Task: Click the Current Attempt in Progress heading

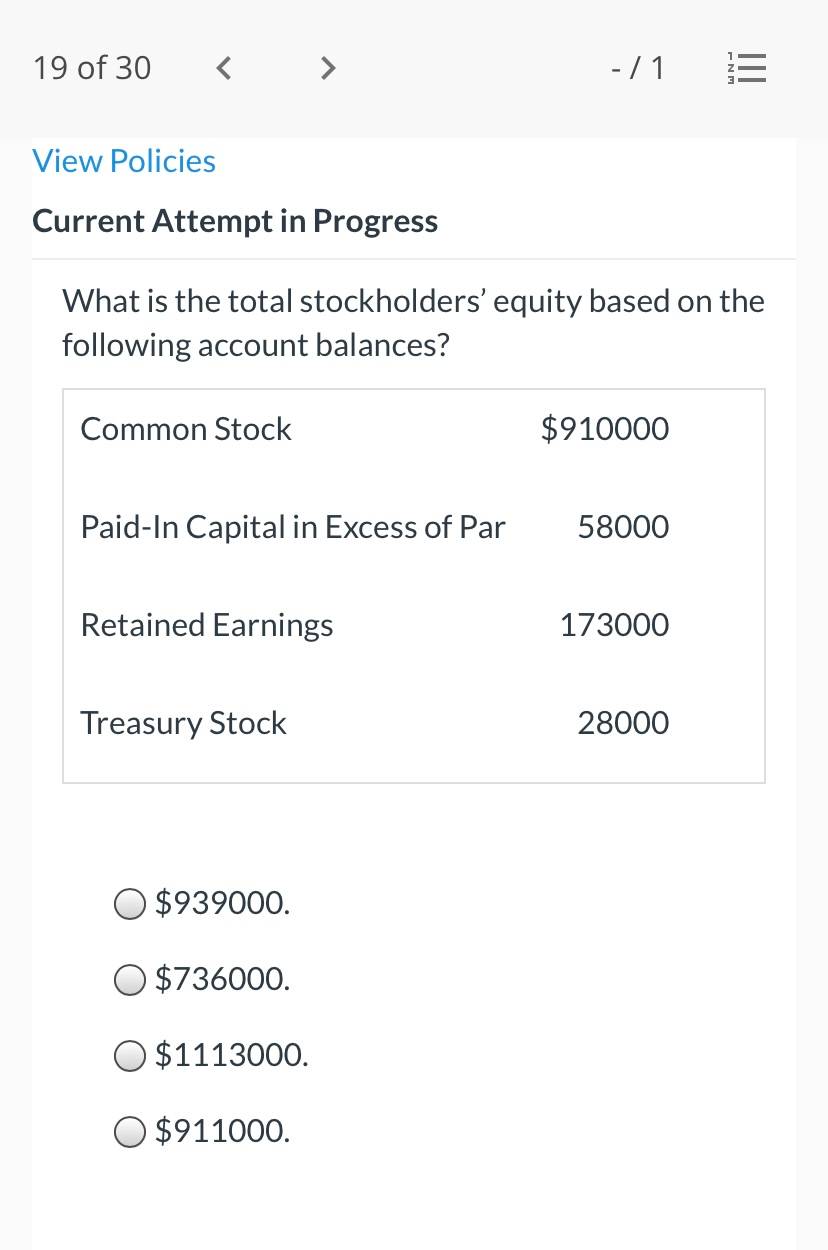Action: point(235,221)
